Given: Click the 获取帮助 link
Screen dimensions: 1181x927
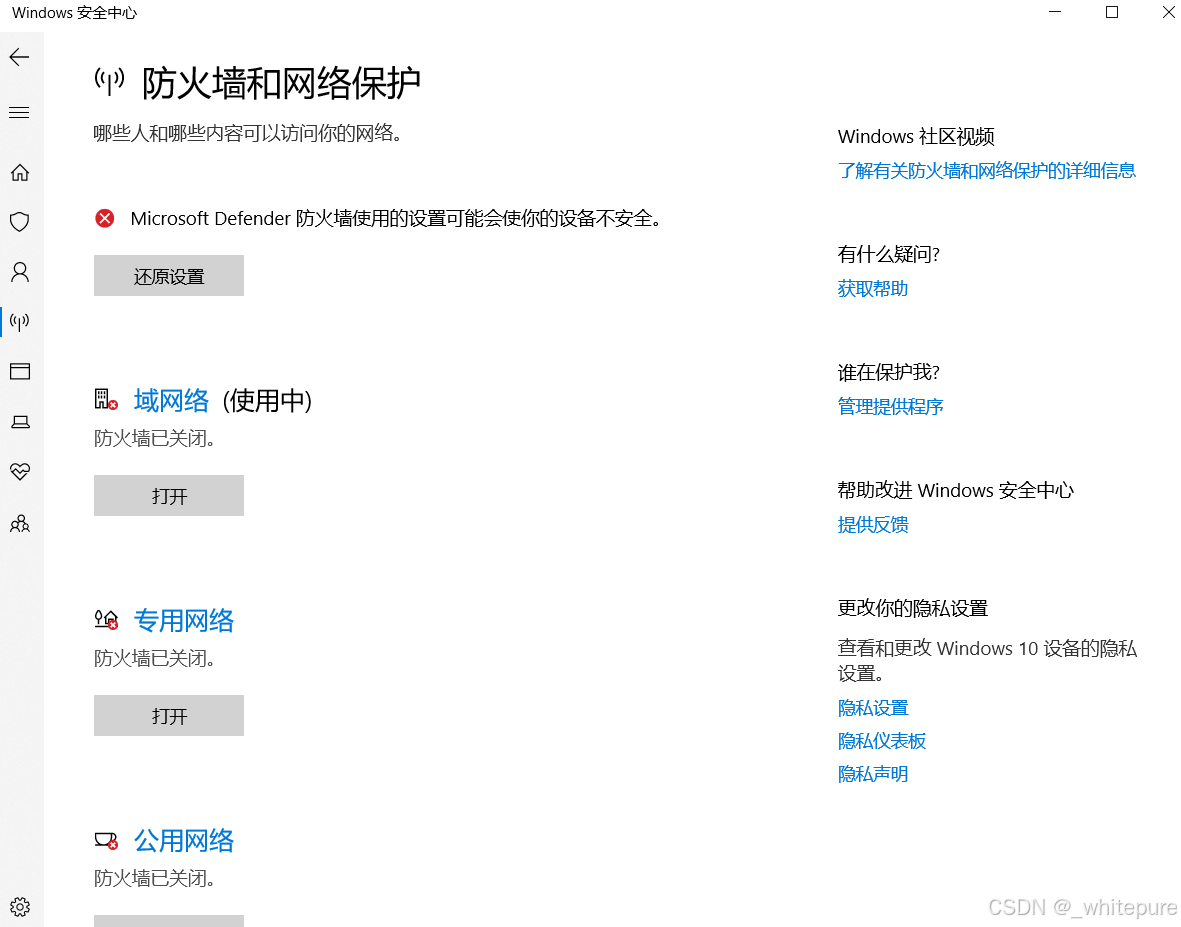Looking at the screenshot, I should 873,289.
